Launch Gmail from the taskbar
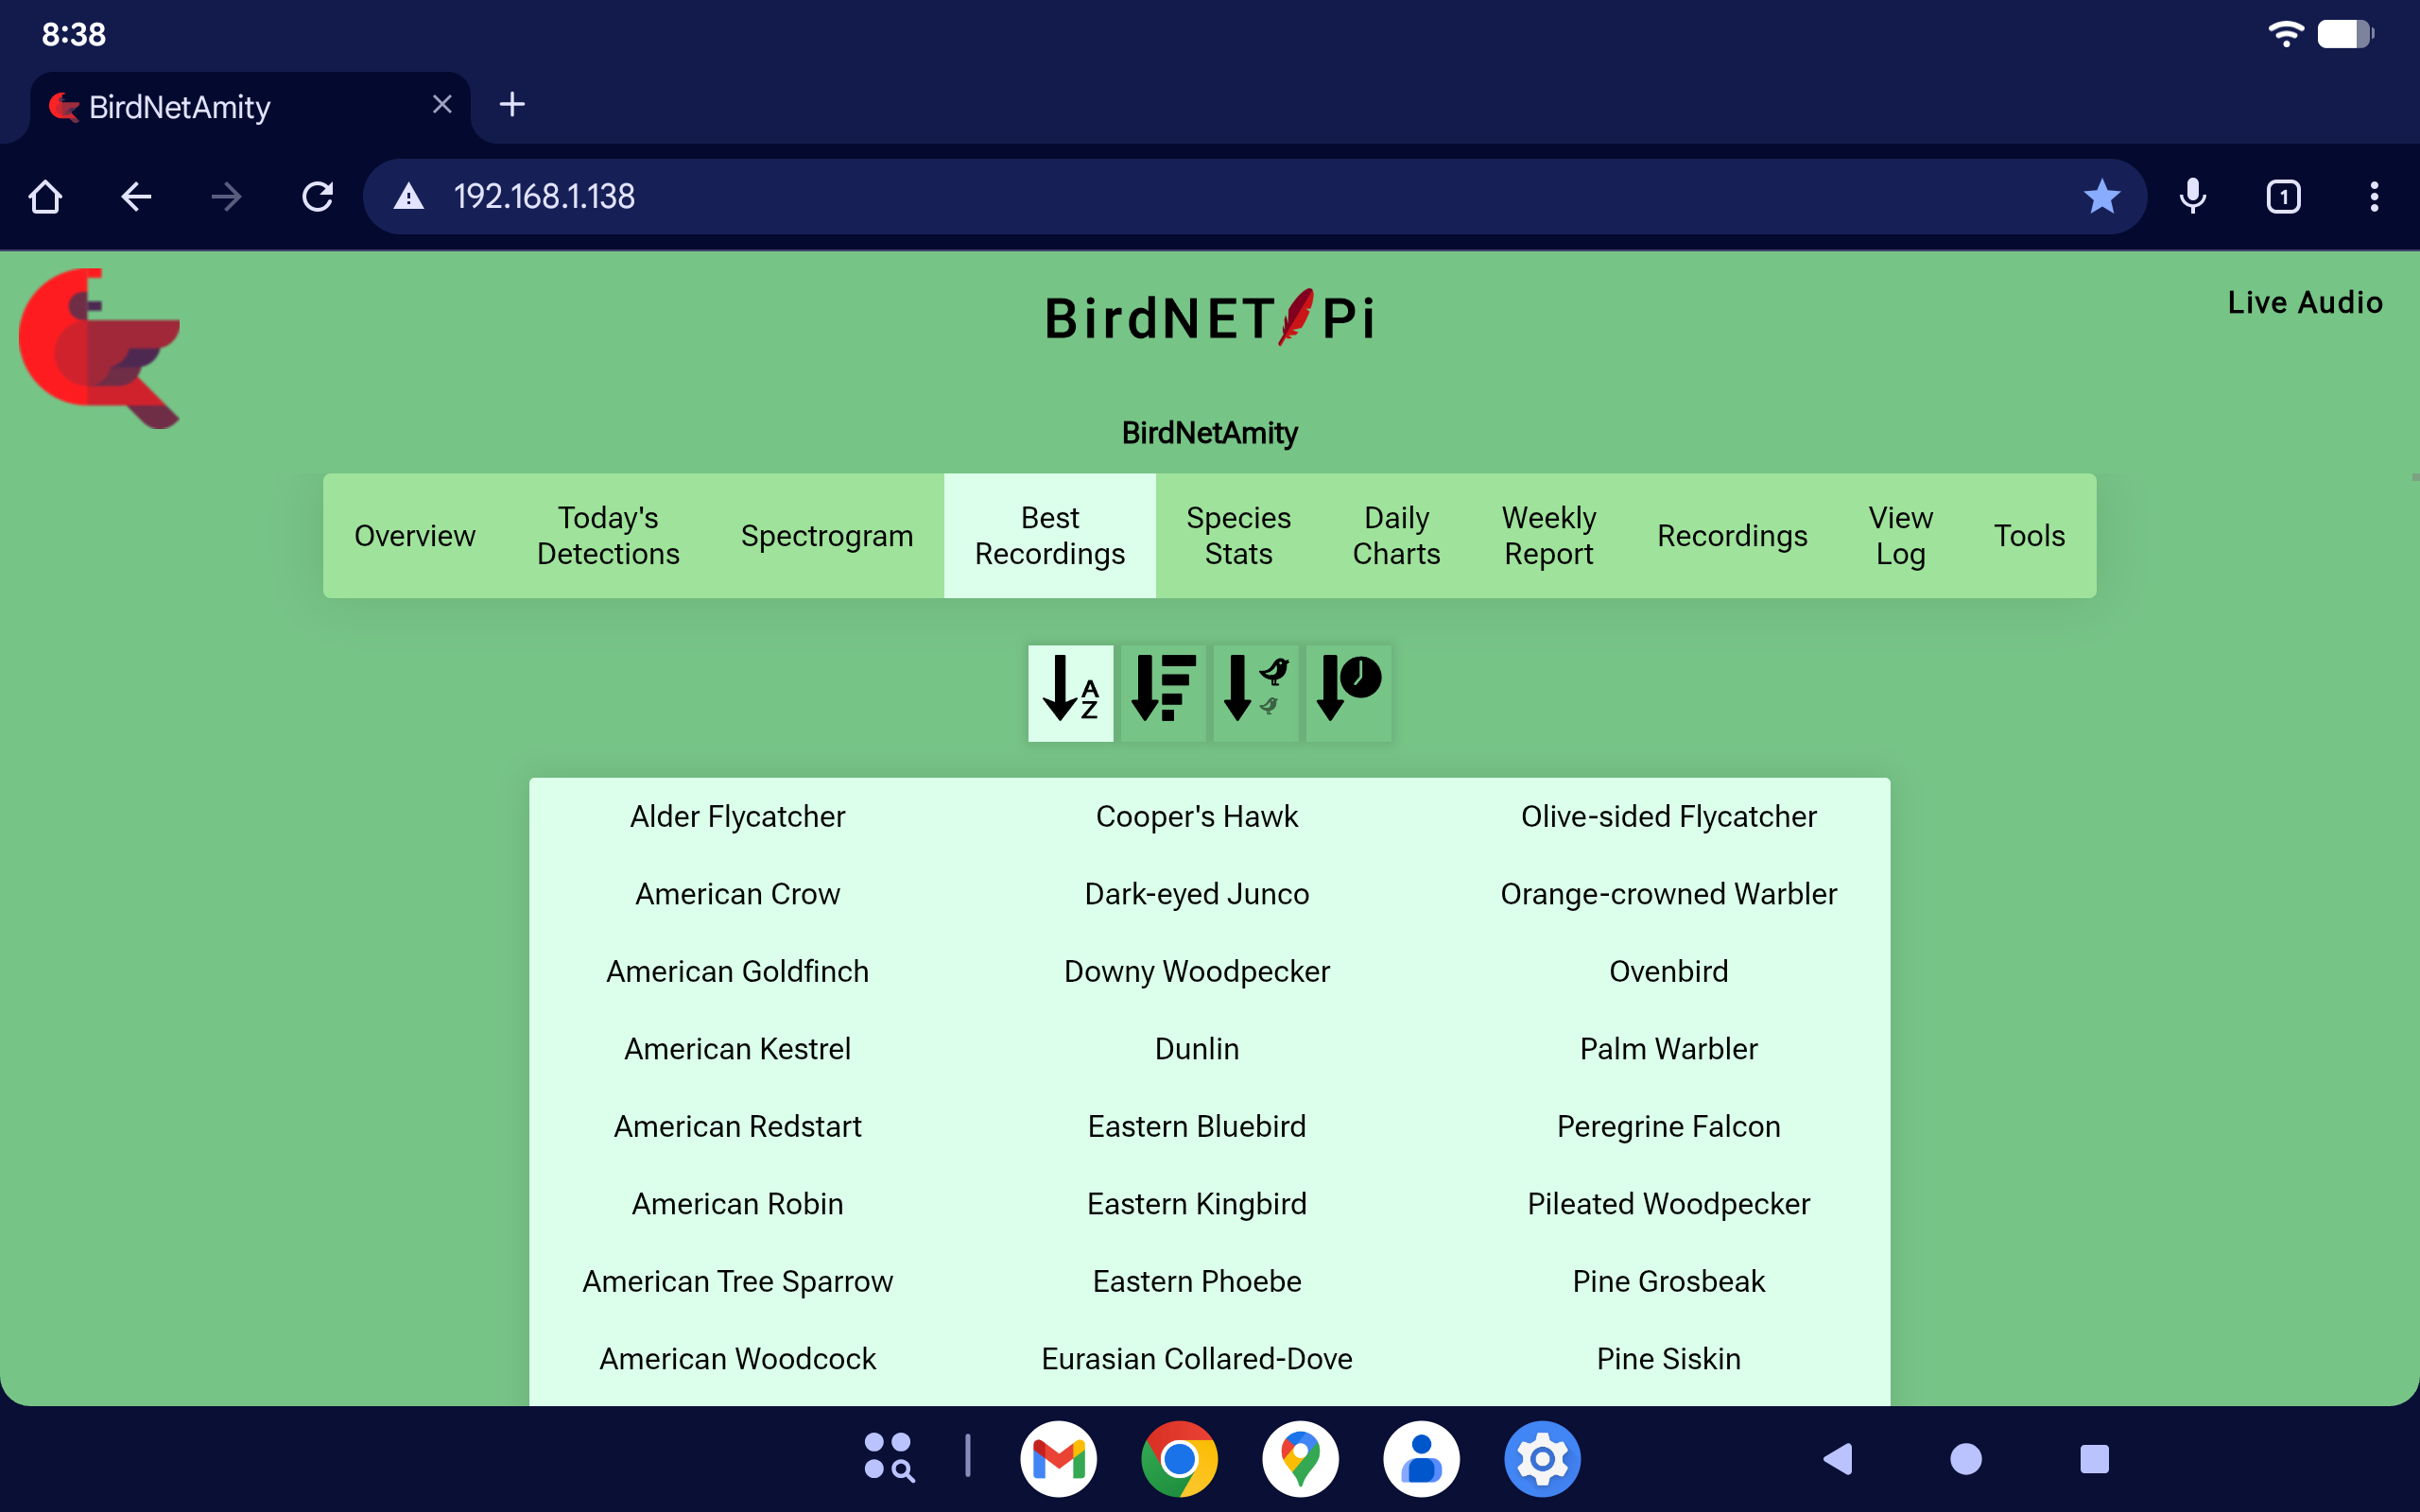 click(1058, 1459)
